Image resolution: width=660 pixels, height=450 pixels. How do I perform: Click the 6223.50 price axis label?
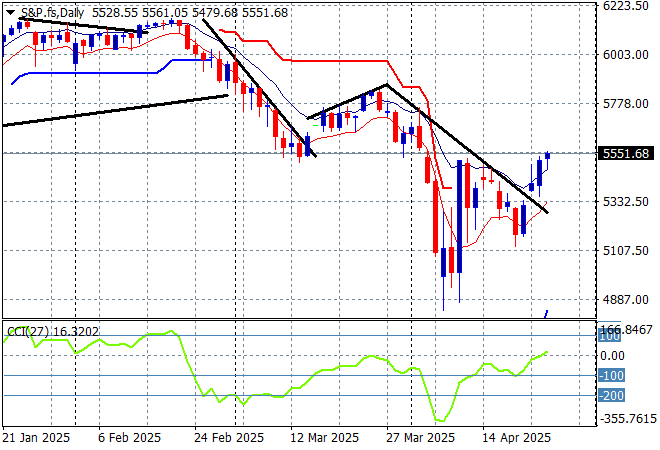coord(626,6)
